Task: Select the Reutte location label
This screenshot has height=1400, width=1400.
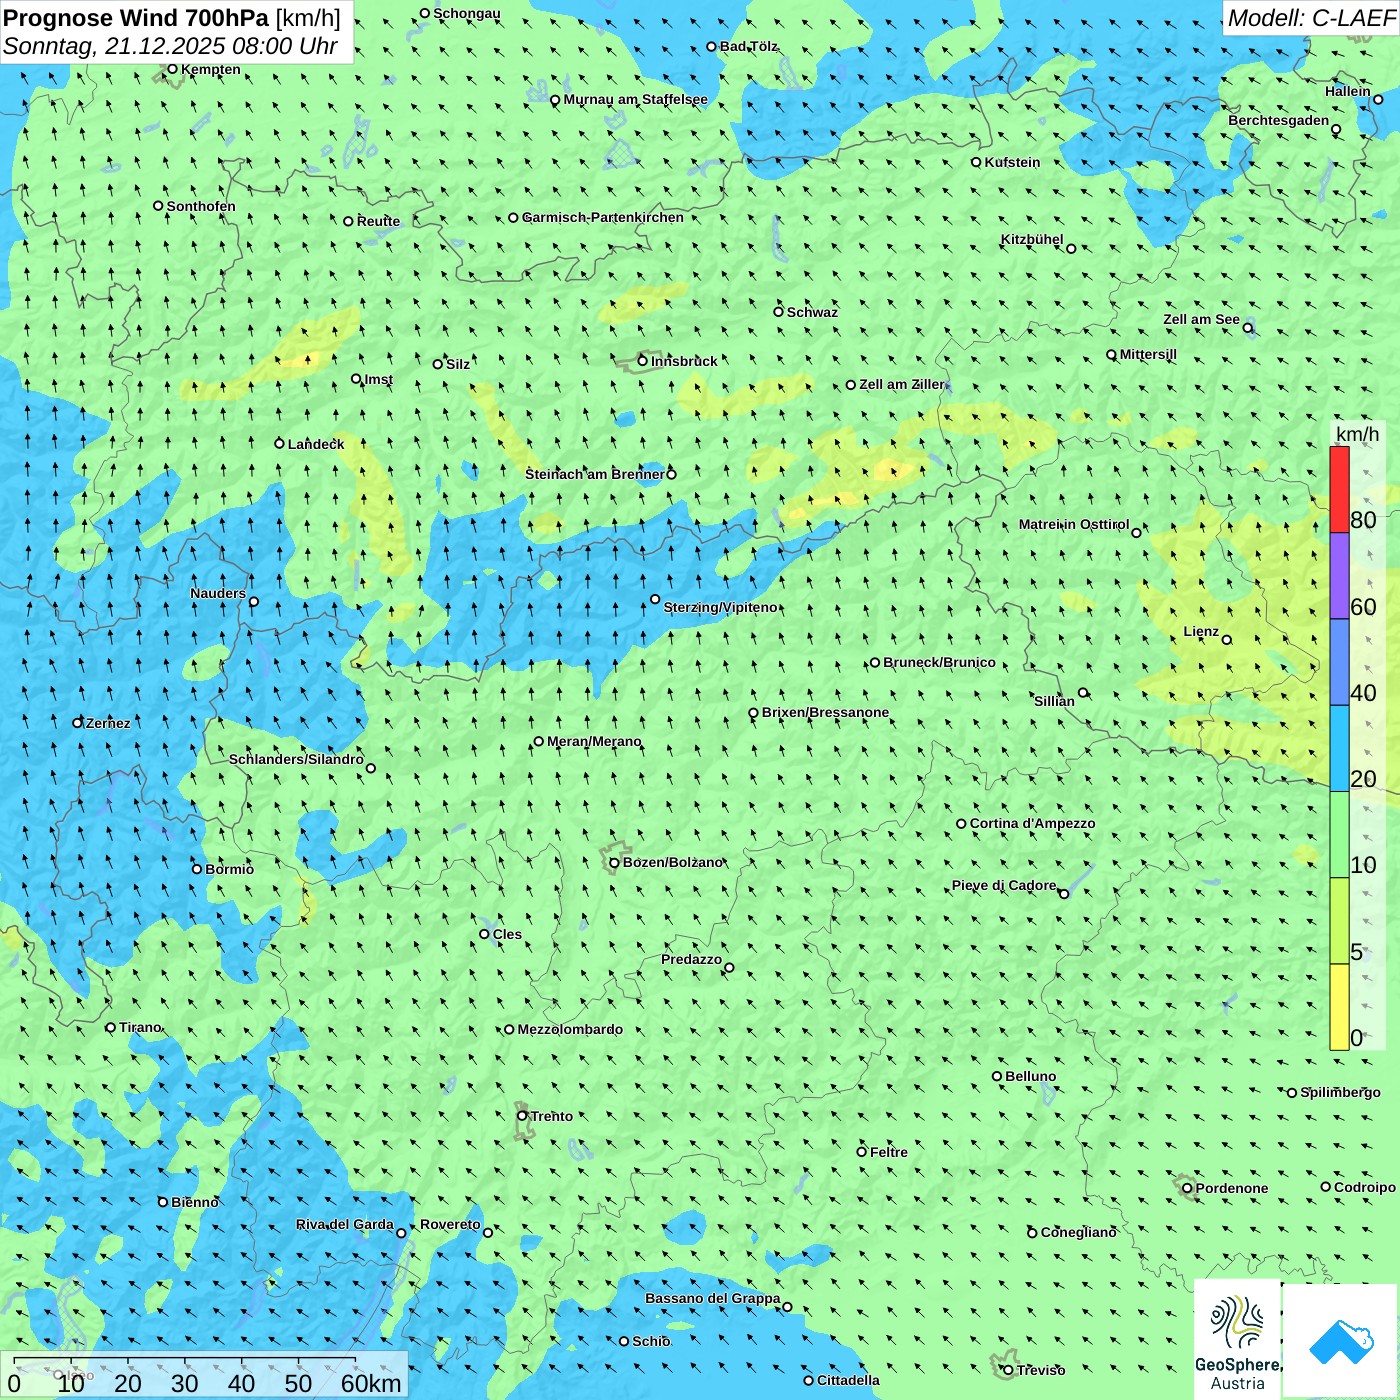Action: pos(378,221)
